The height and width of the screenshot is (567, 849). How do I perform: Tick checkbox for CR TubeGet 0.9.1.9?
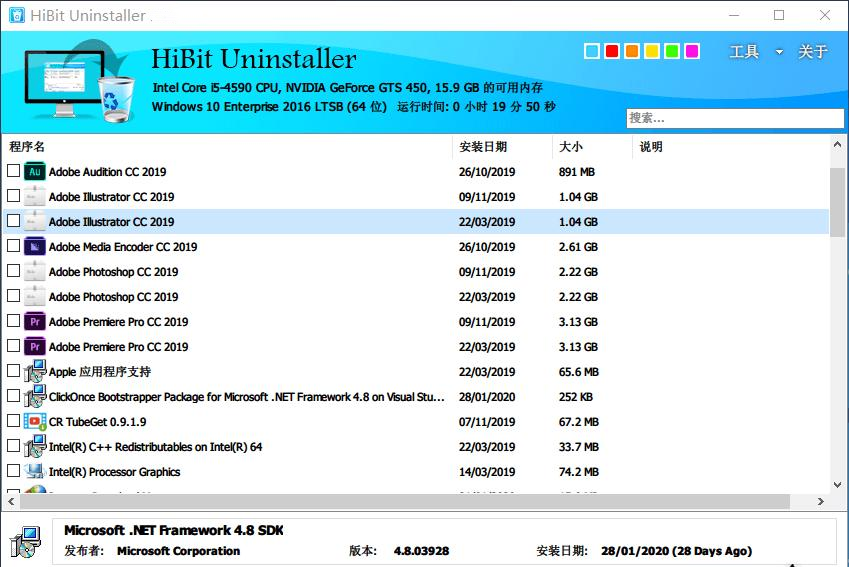tap(14, 421)
